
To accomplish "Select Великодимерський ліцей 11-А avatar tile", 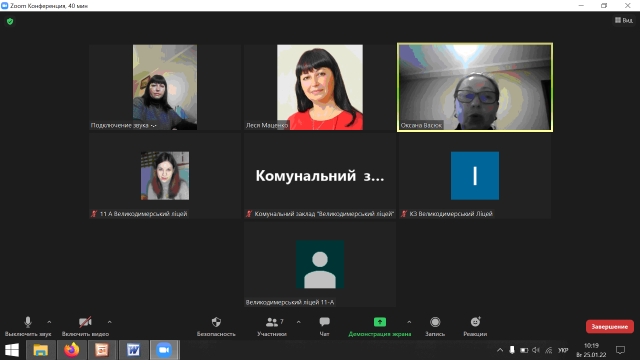I will (320, 264).
